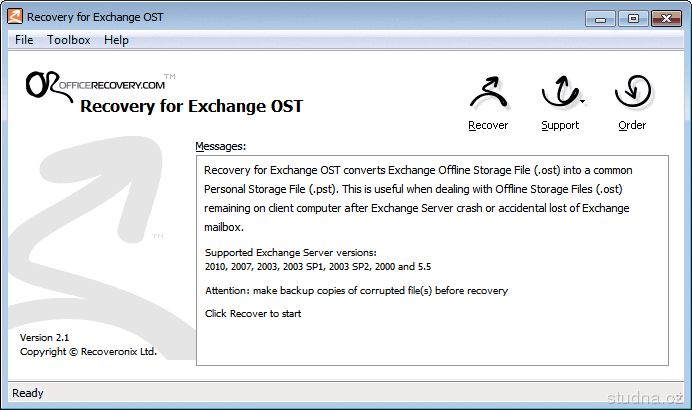
Task: Click the versions list '2010, 2007, 2003...'
Action: click(318, 267)
